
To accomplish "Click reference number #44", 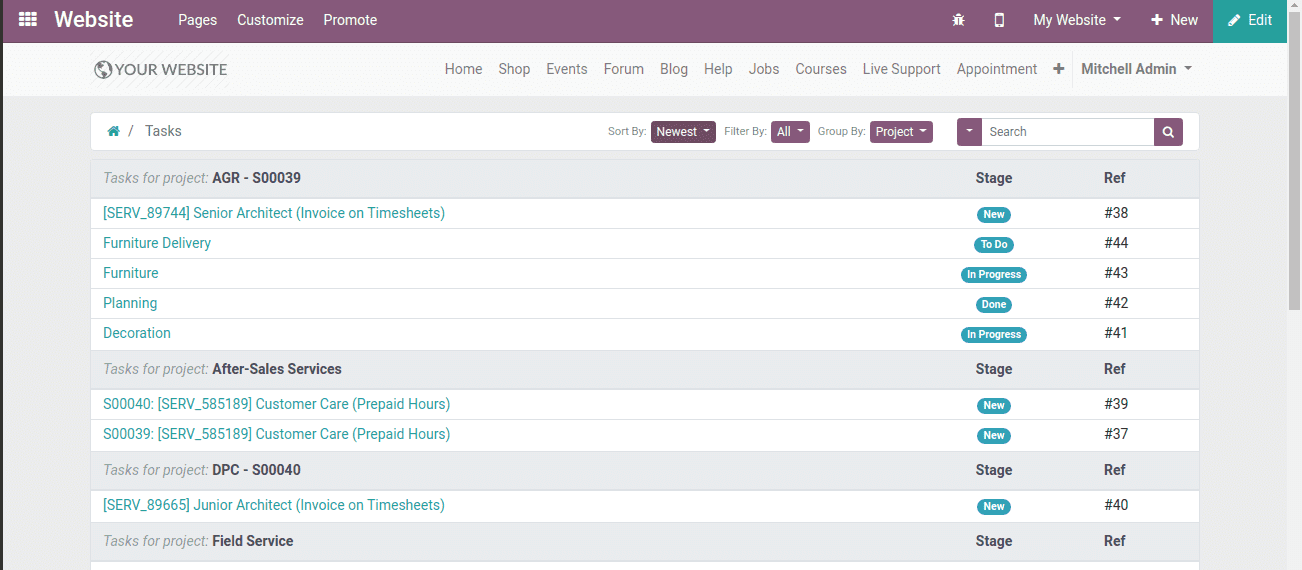I will tap(1116, 243).
